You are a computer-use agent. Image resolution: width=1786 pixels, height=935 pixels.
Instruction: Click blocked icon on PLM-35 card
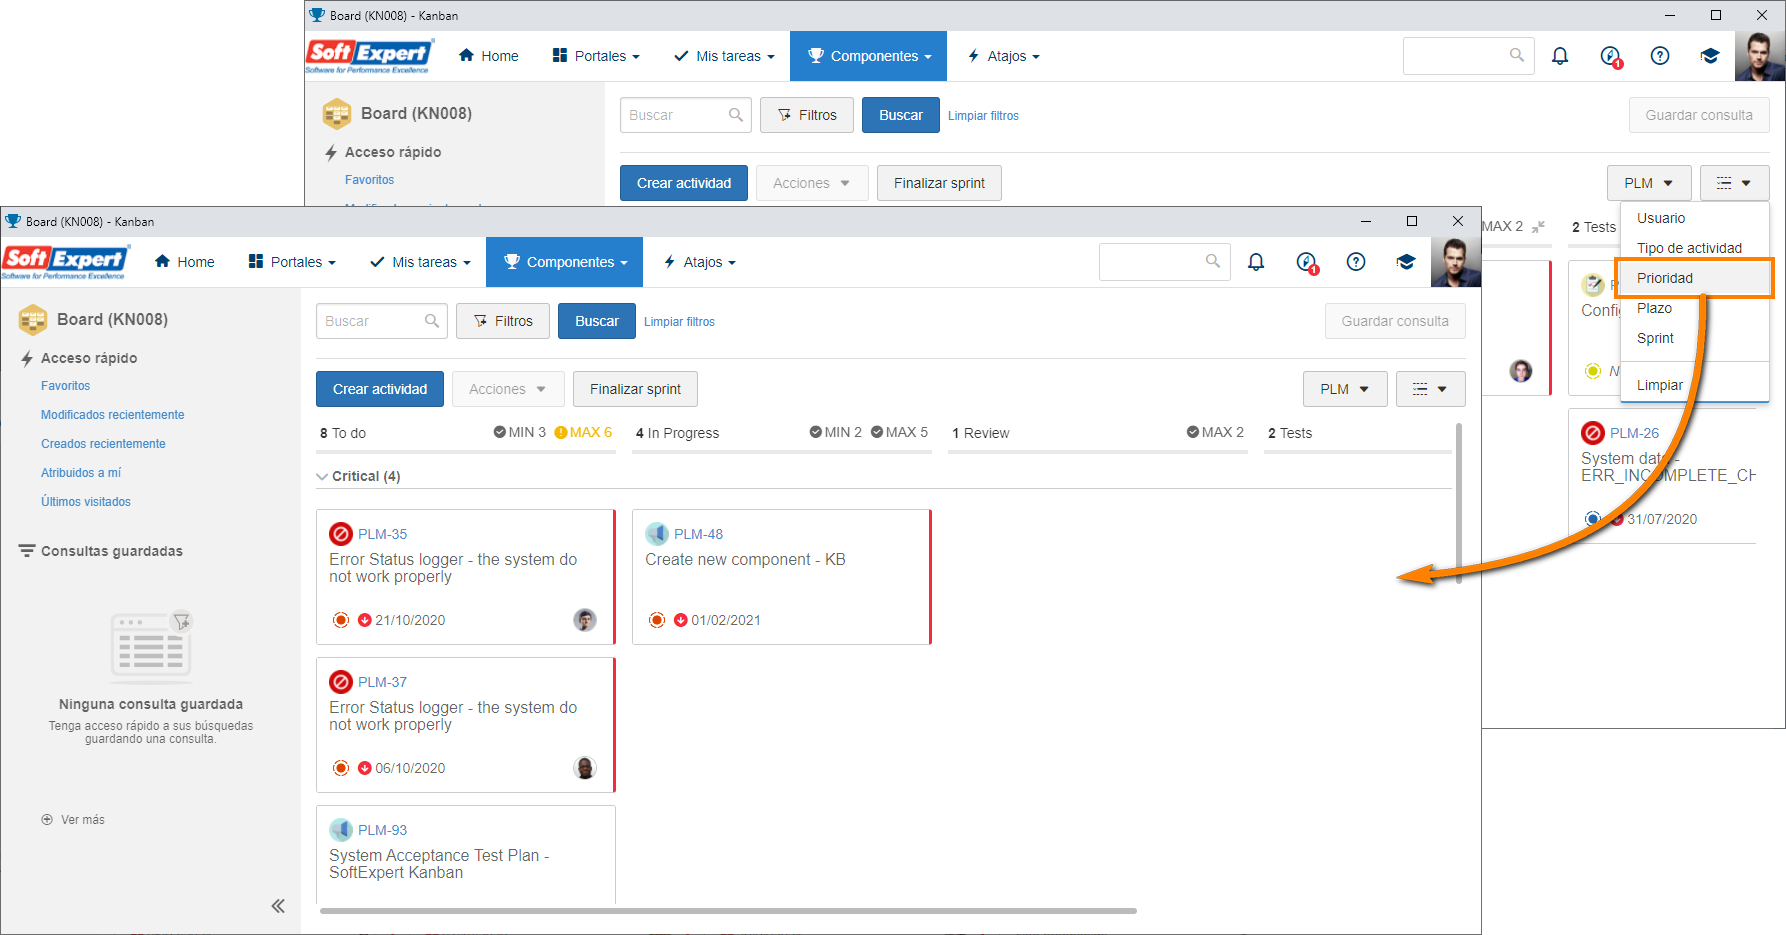341,534
